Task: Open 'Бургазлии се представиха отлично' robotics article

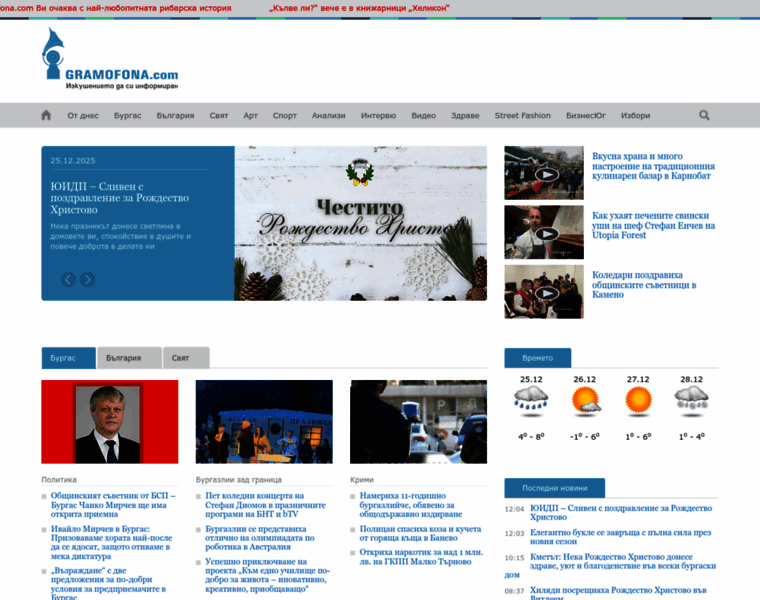Action: pos(260,537)
